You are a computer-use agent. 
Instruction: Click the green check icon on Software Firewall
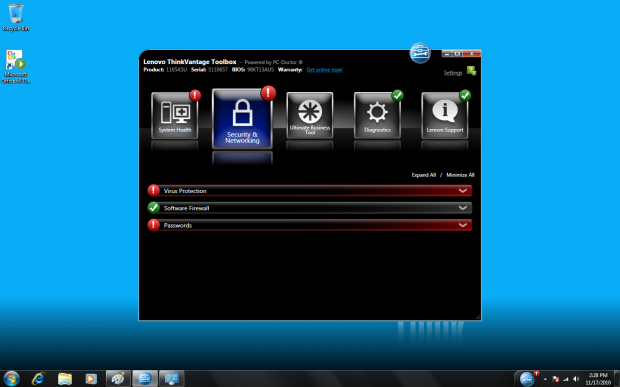tap(153, 208)
